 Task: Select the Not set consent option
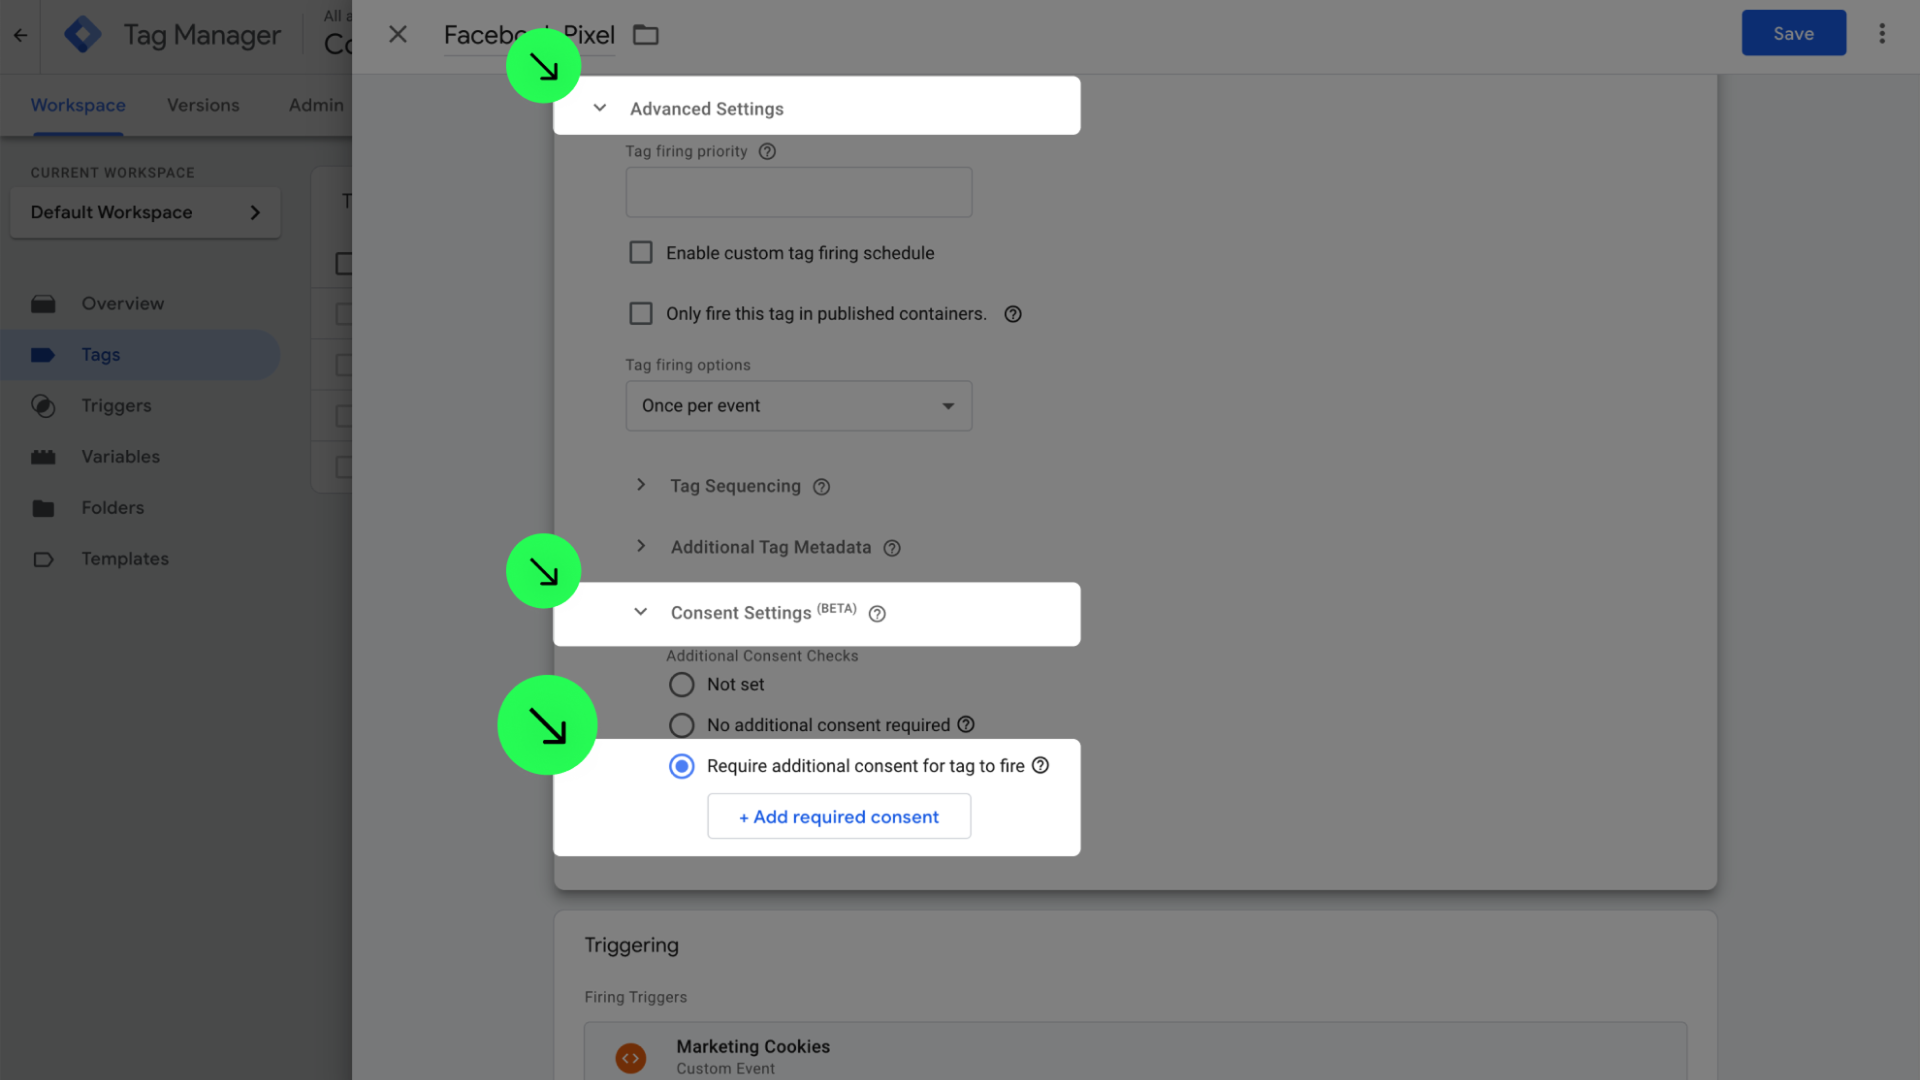[682, 685]
